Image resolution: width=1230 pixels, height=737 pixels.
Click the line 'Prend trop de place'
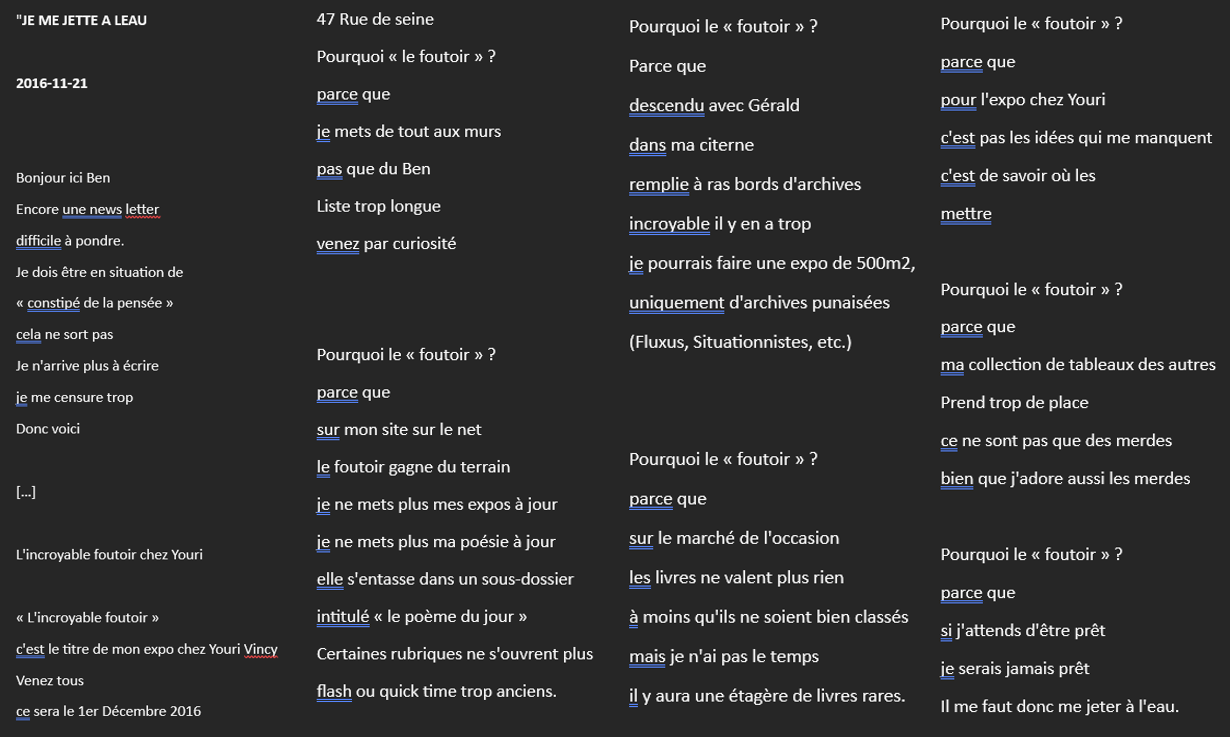click(x=1014, y=403)
